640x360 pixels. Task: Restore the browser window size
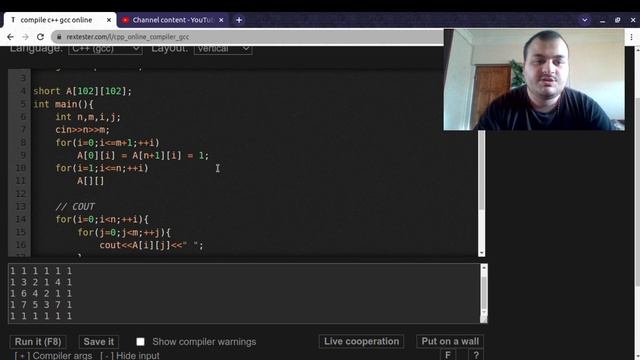618,20
